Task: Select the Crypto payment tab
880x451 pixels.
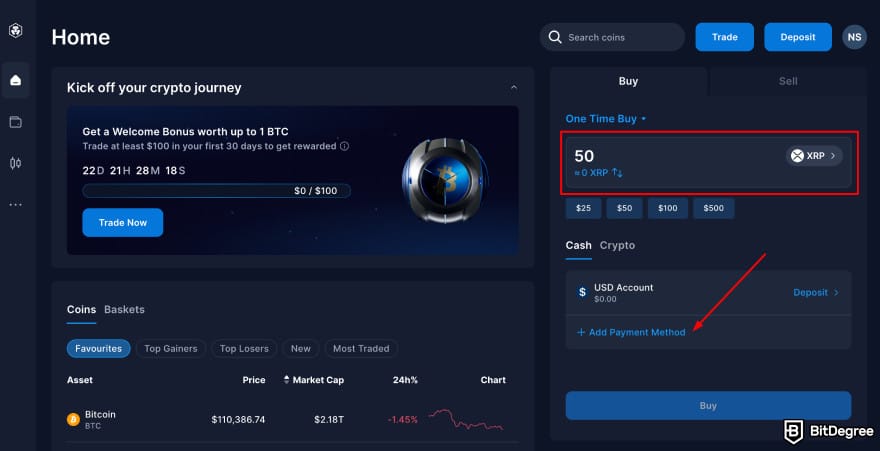Action: pos(617,246)
